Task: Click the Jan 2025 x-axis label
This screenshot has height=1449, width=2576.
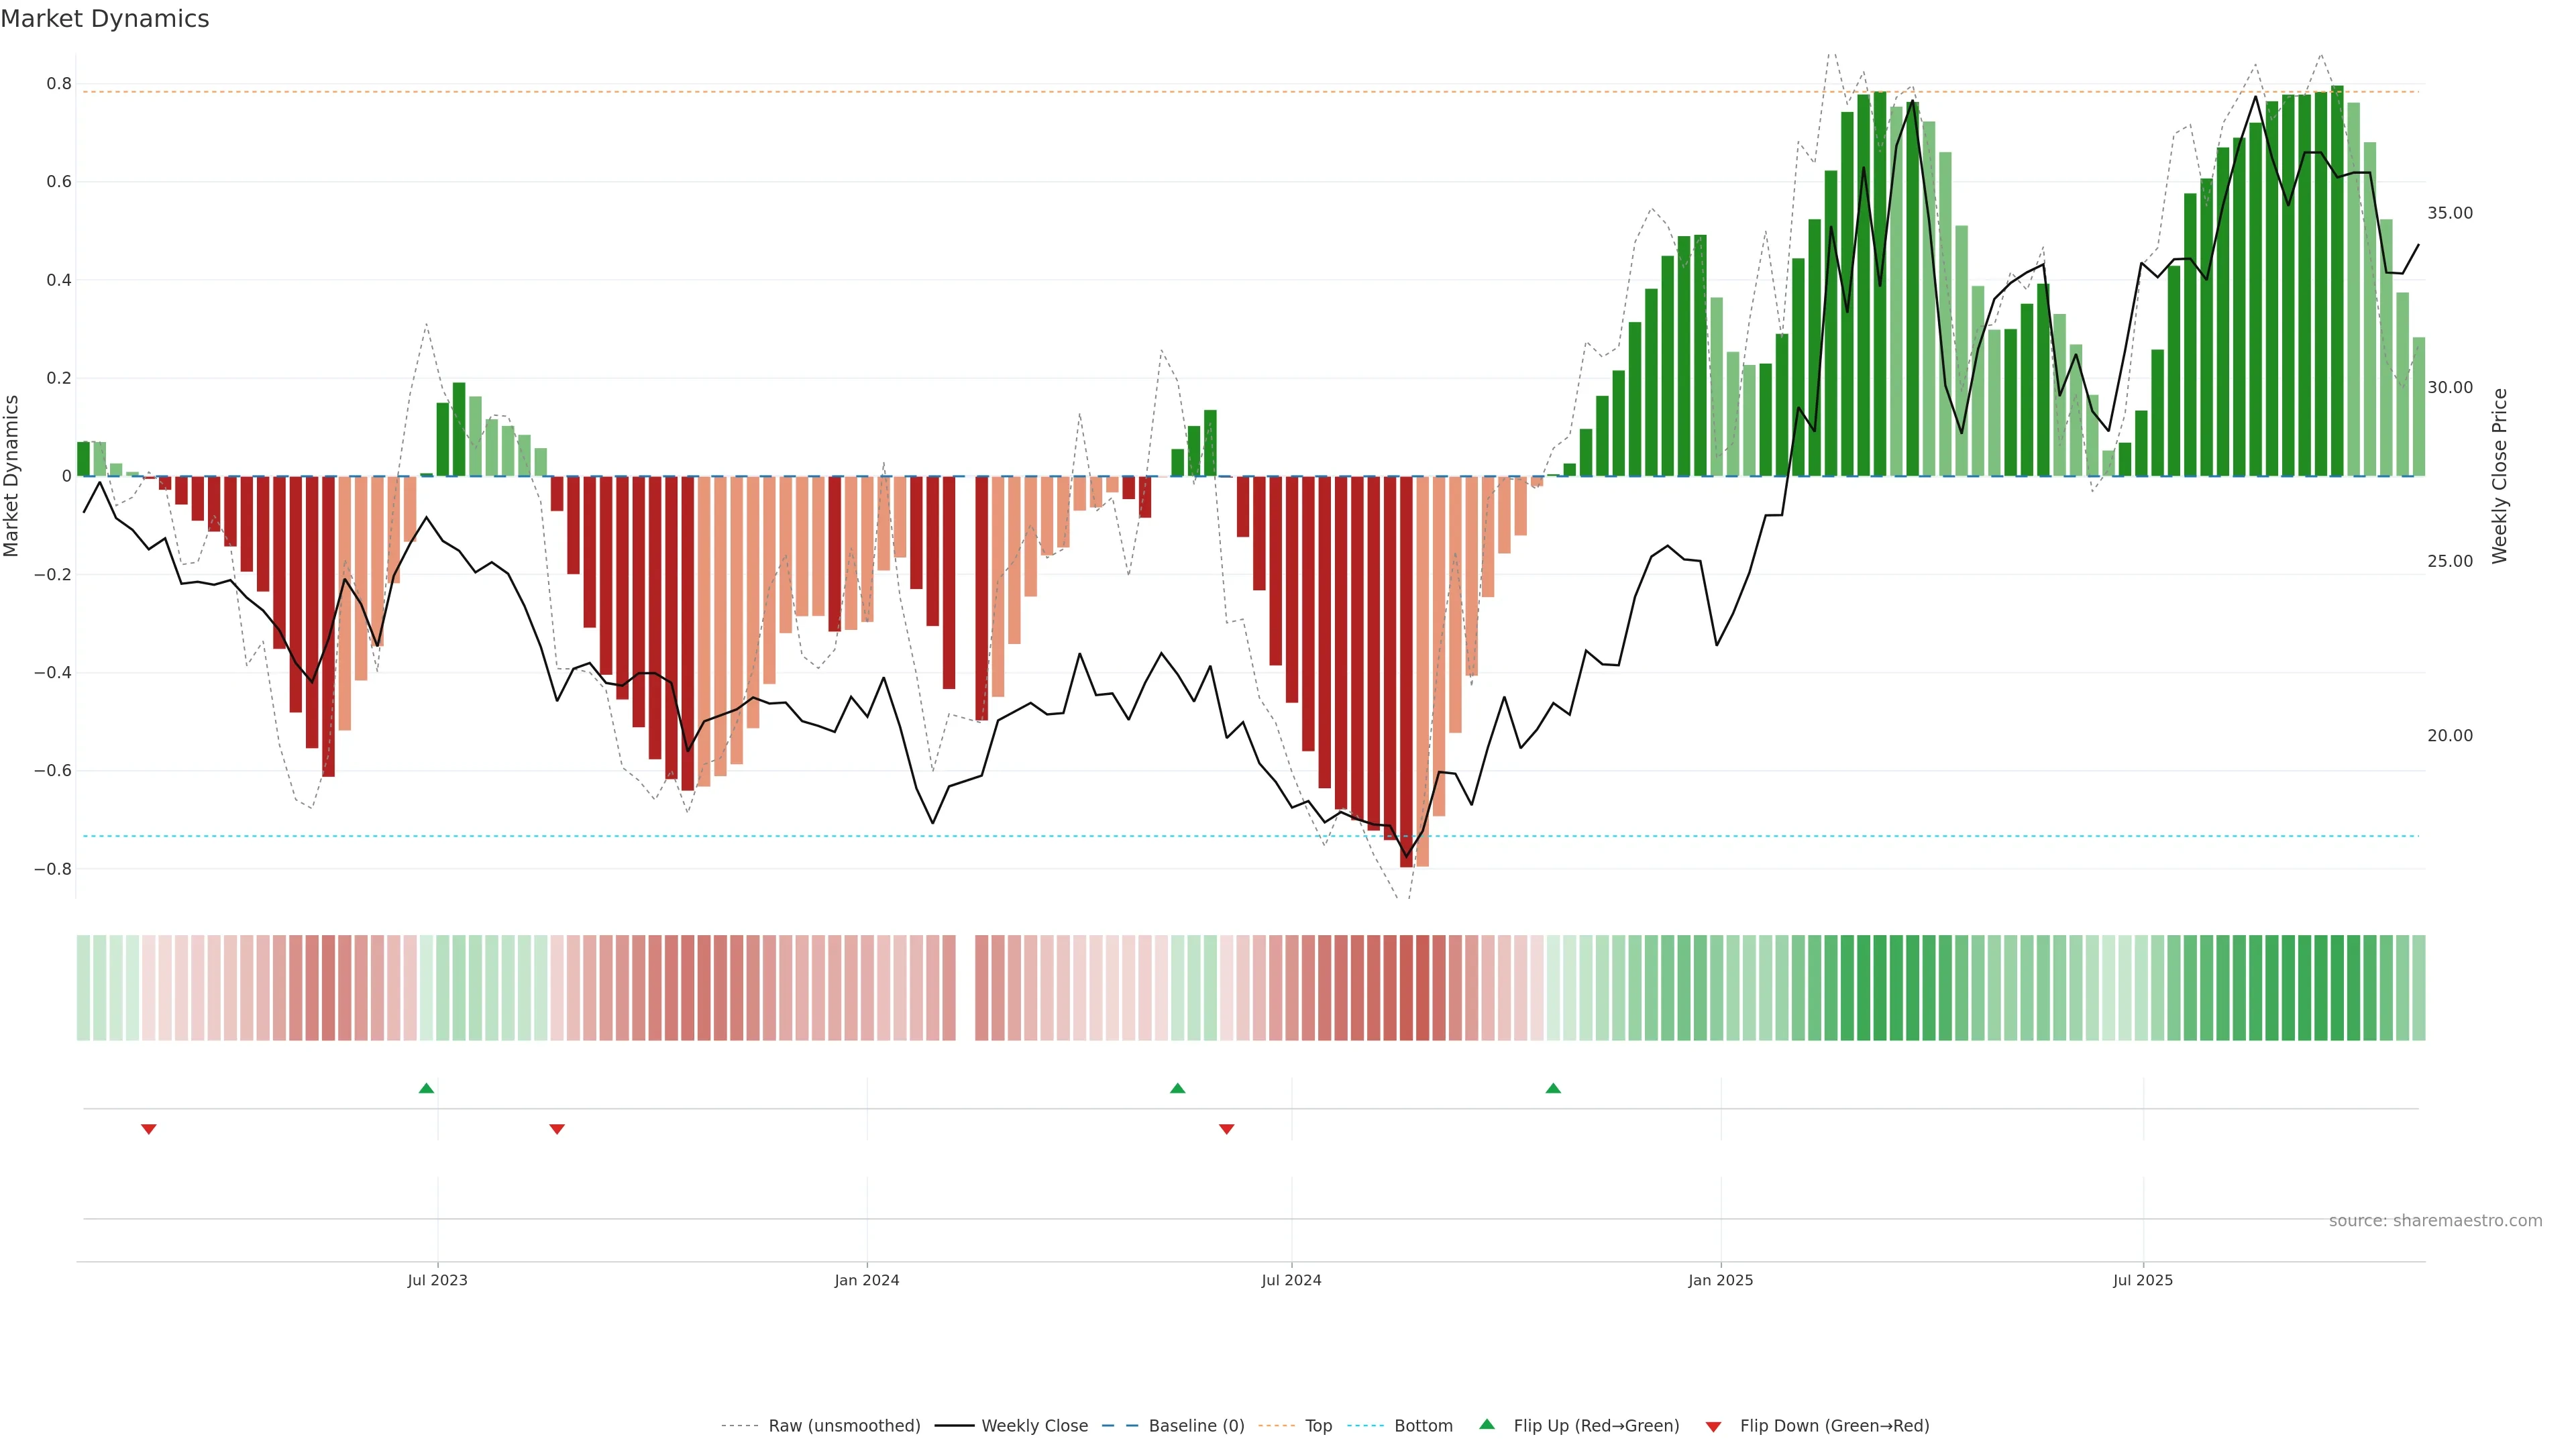Action: (1720, 1280)
